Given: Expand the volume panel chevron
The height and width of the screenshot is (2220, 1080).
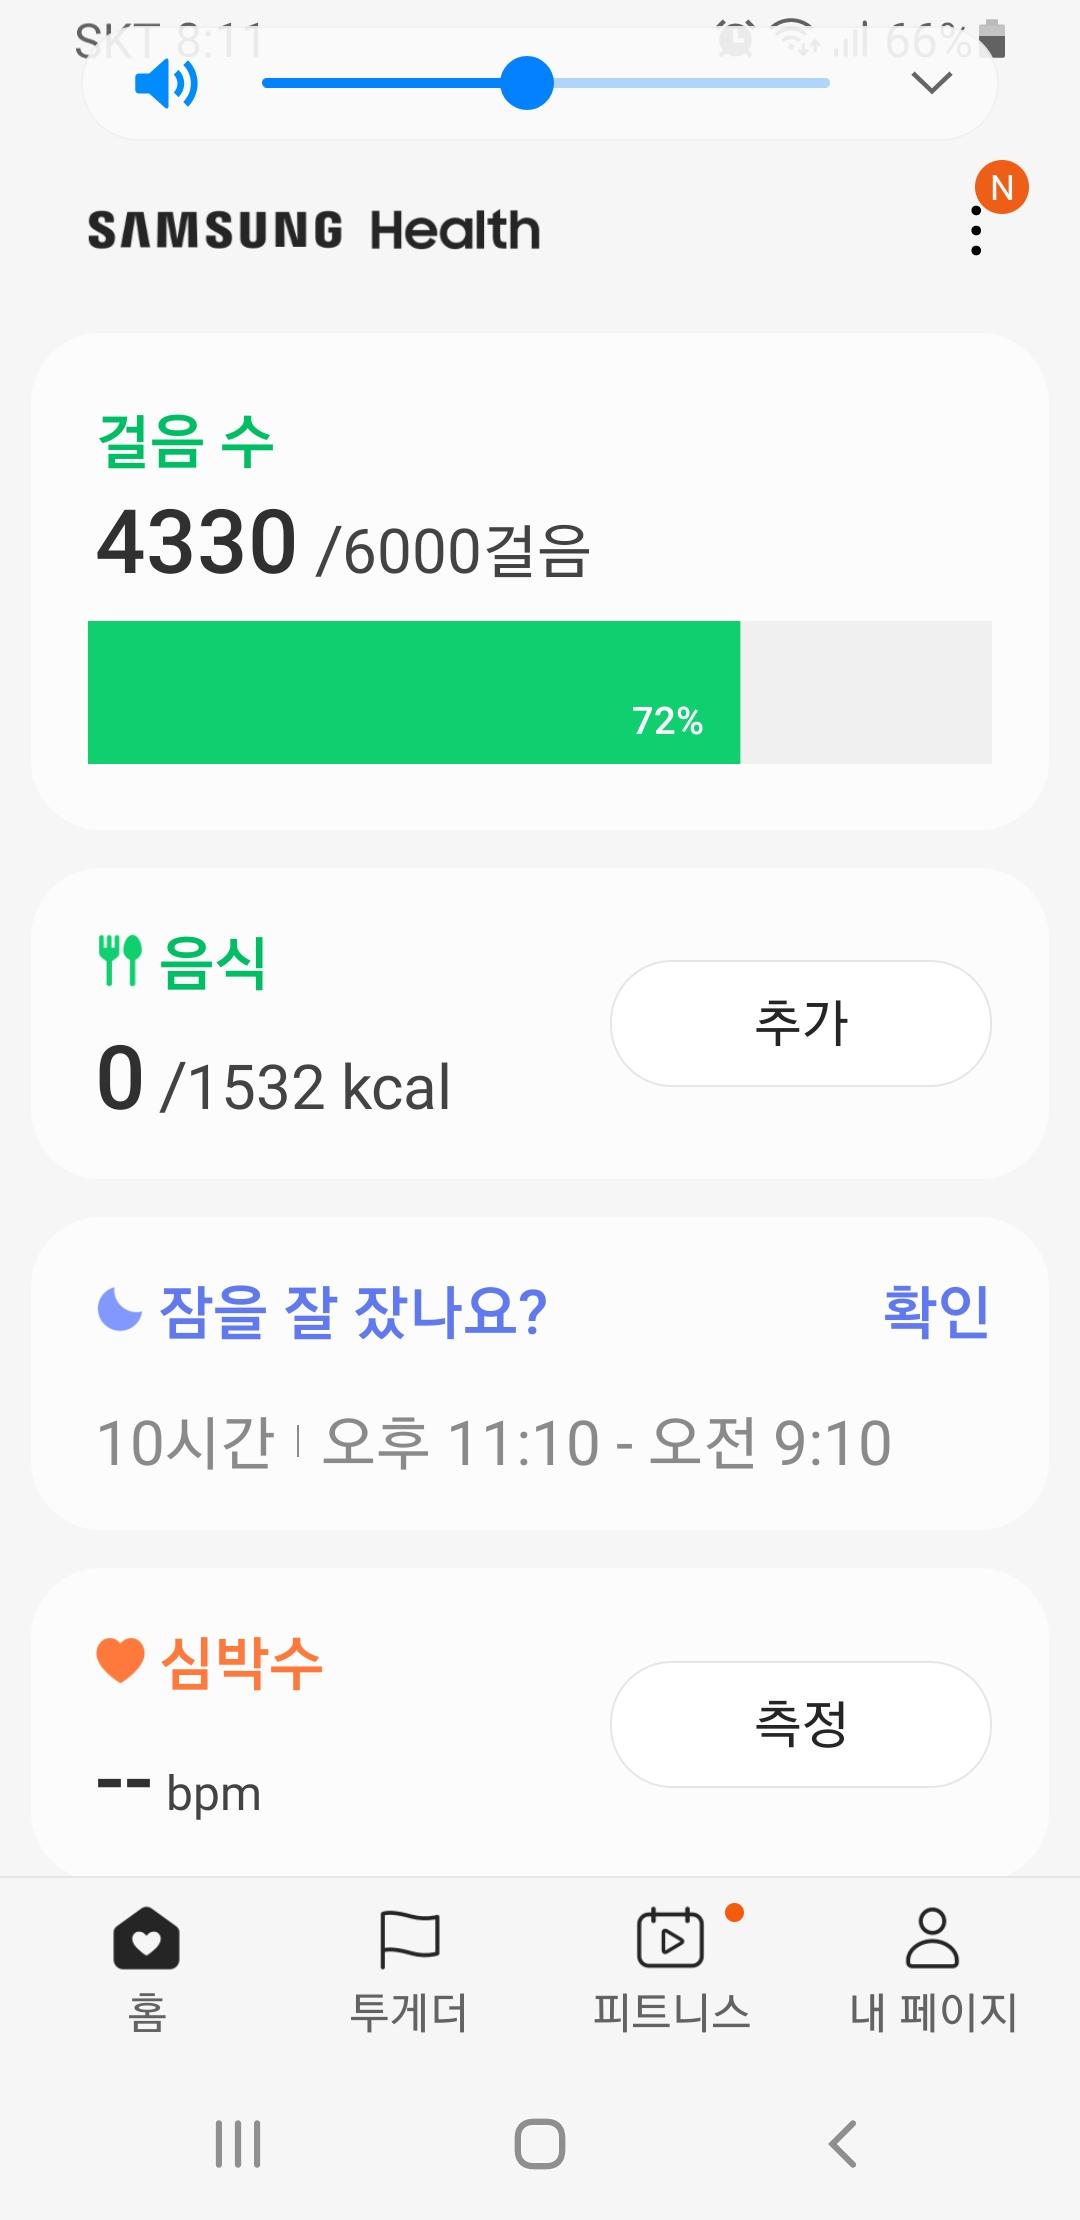Looking at the screenshot, I should point(931,83).
